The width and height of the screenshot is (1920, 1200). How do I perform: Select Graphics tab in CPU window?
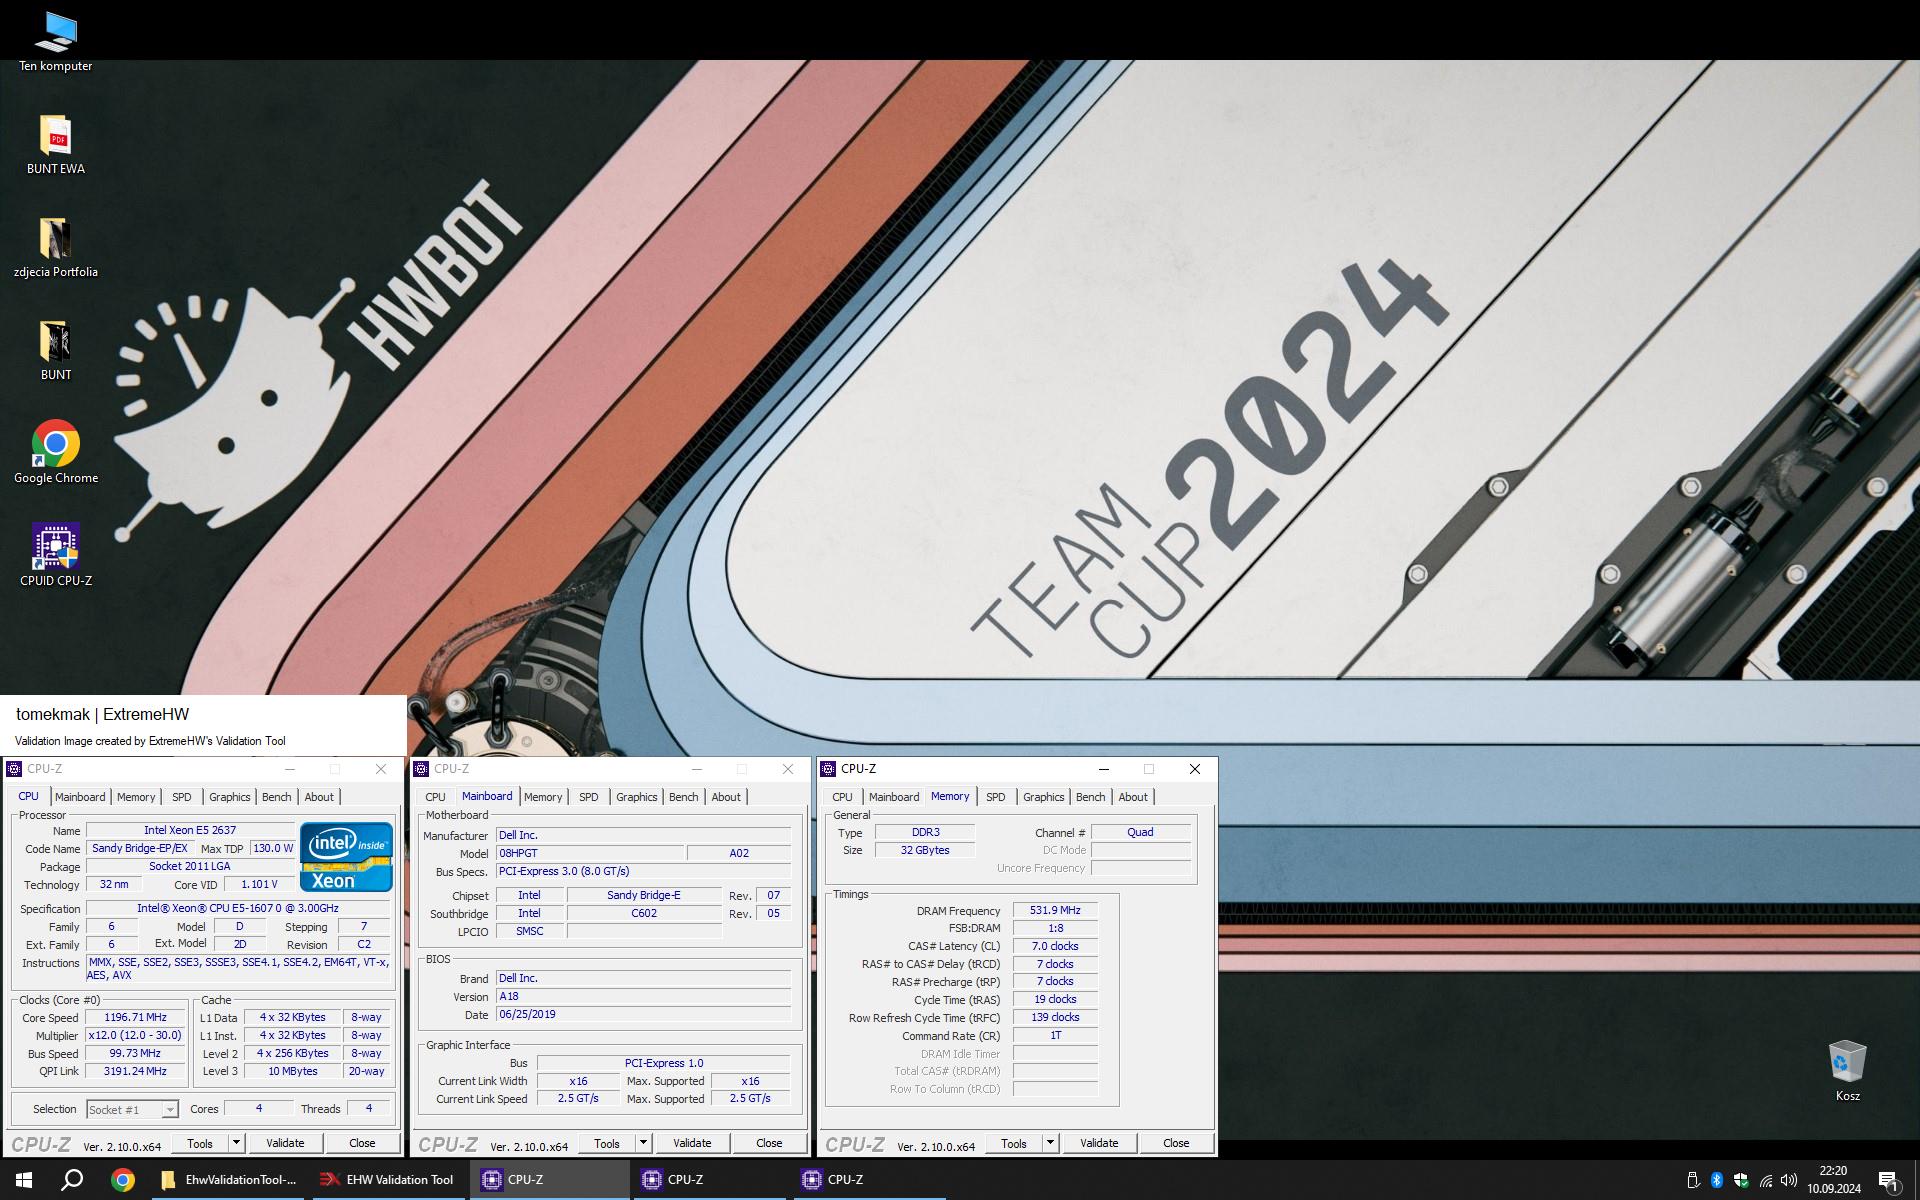point(229,797)
